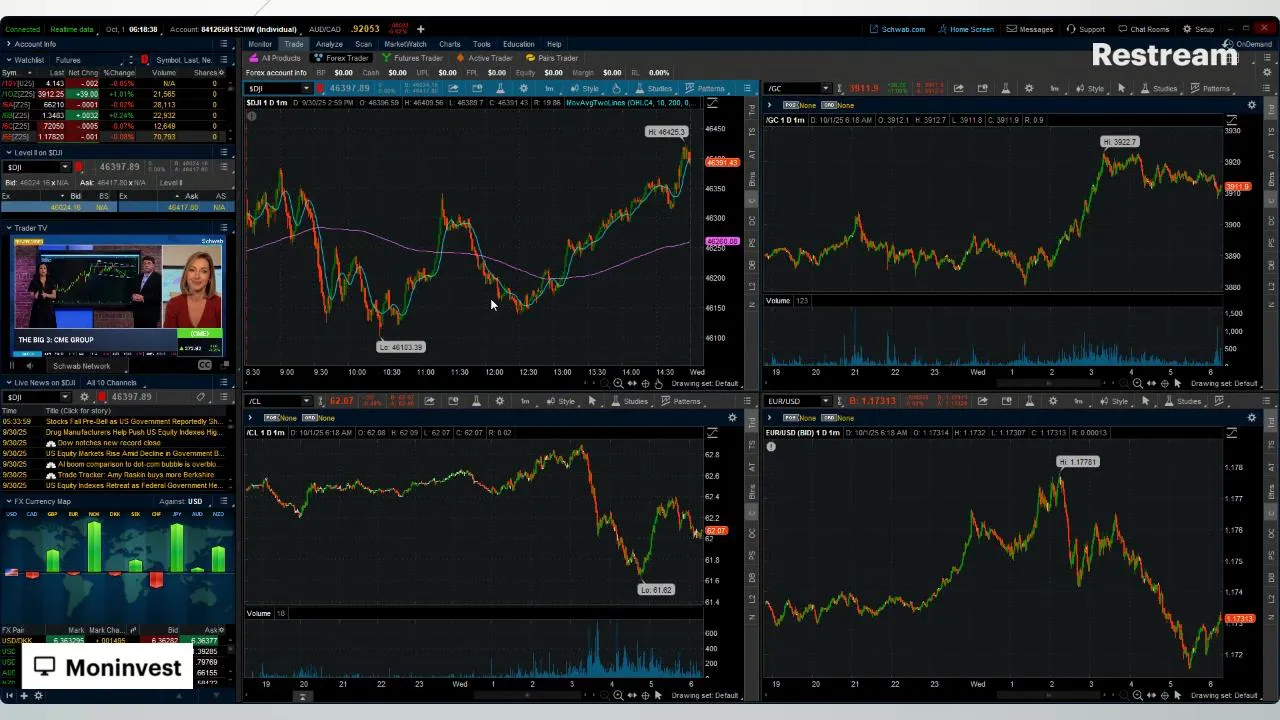Open Studies on EUR/USD chart
Screen dimensions: 1280x720
(1183, 401)
